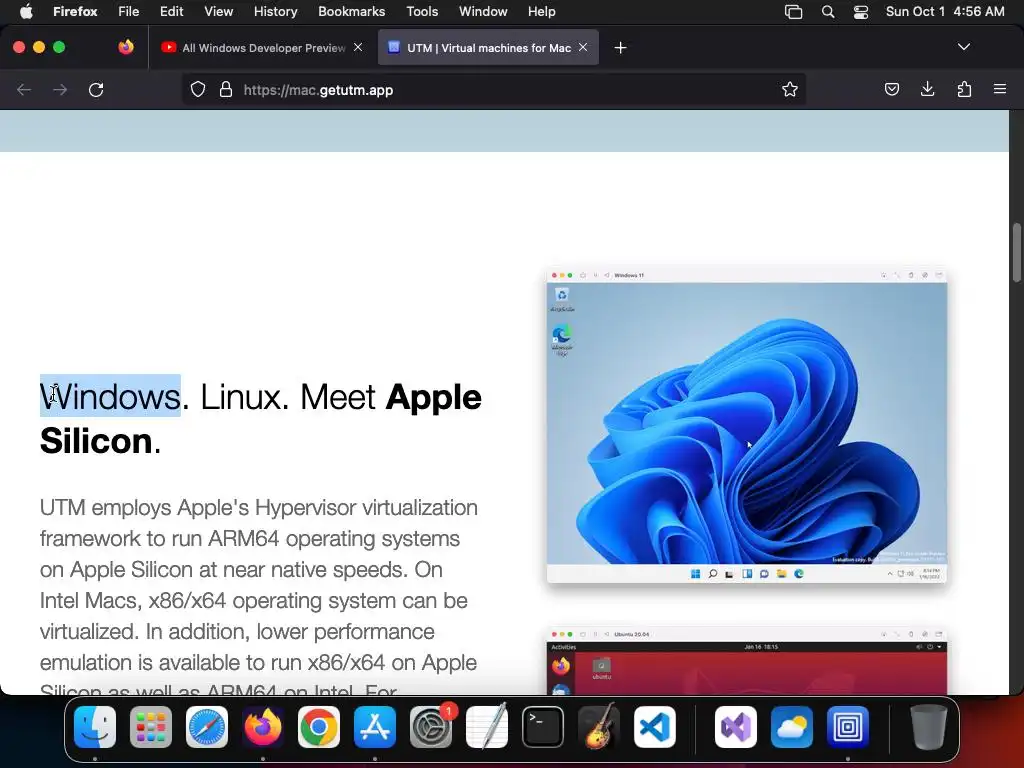Click the Ubuntu VM screenshot
This screenshot has height=768, width=1024.
click(746, 662)
